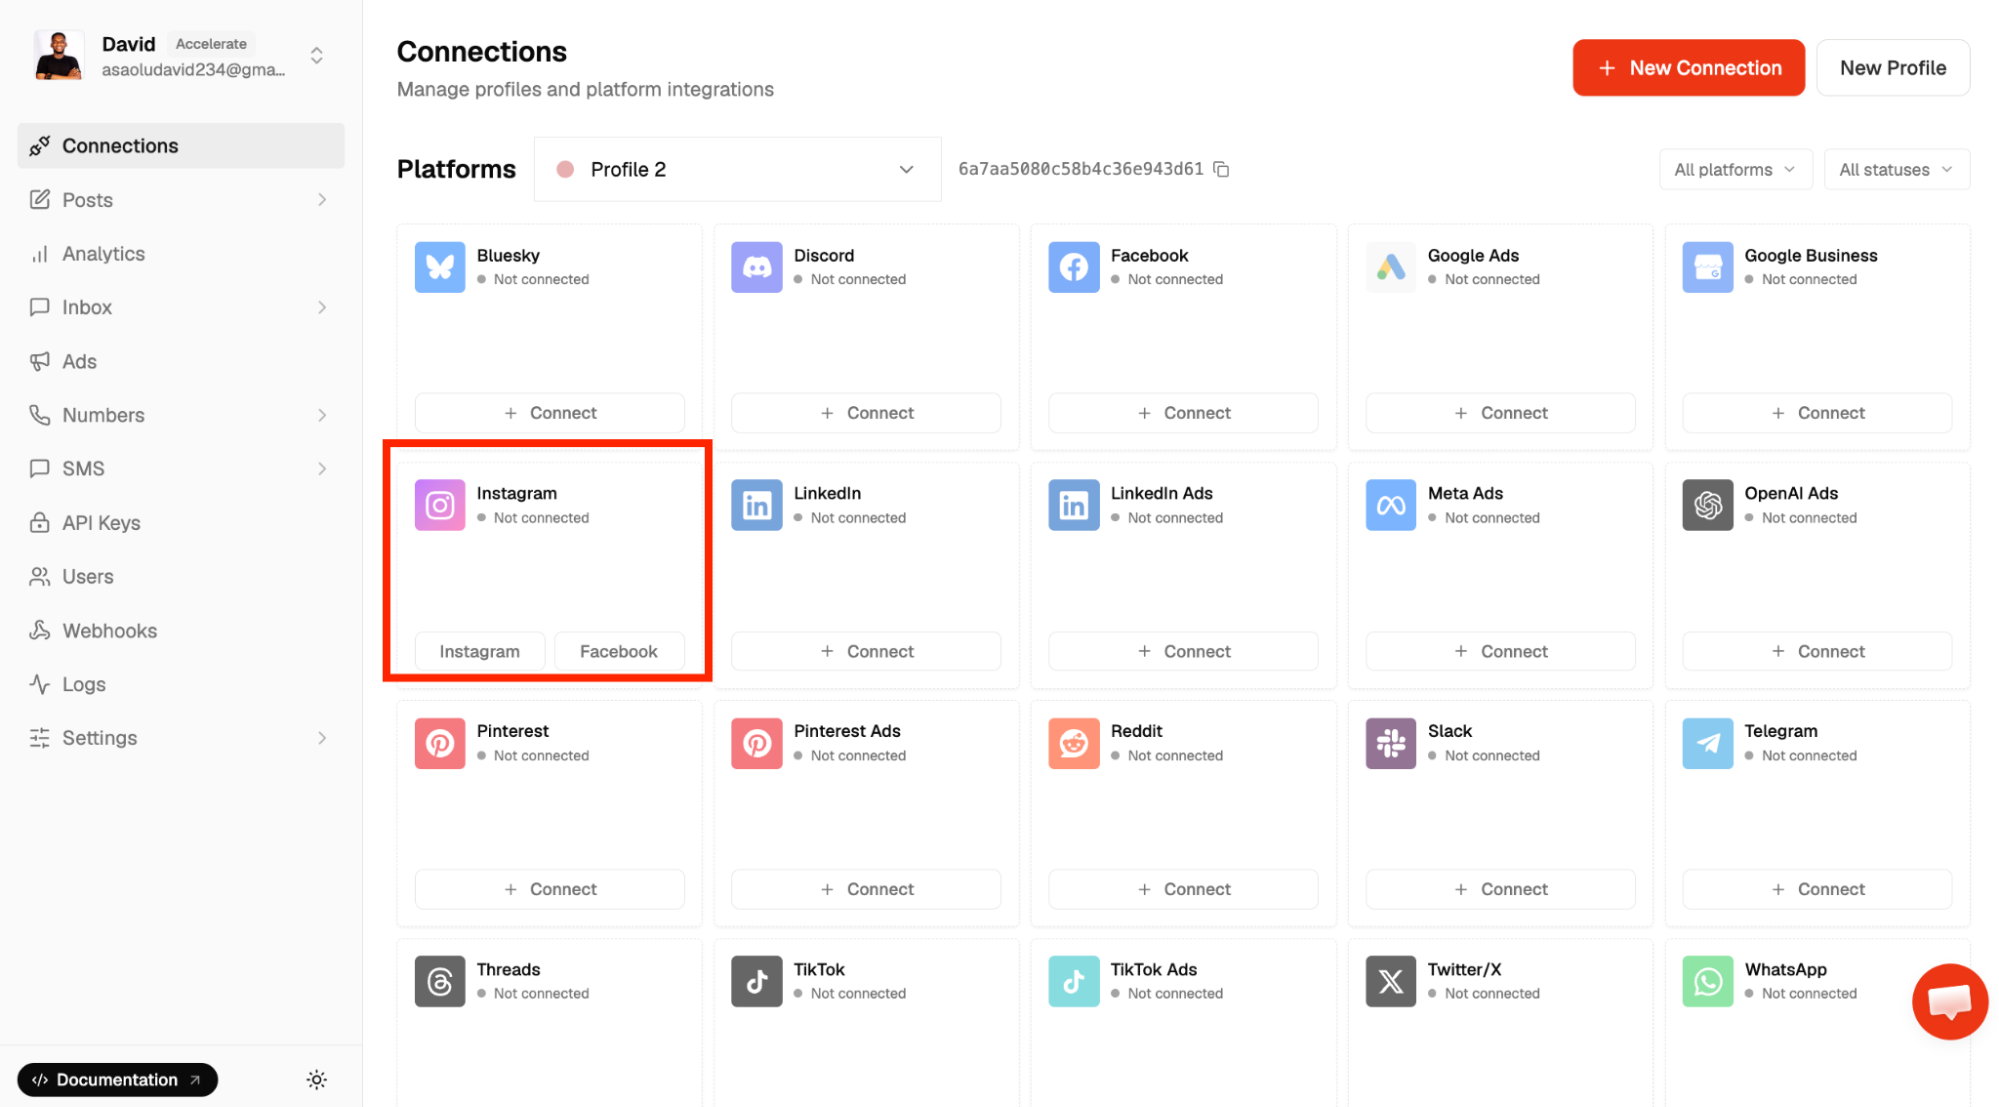Expand the SMS submenu arrow
This screenshot has width=1999, height=1107.
(x=322, y=468)
